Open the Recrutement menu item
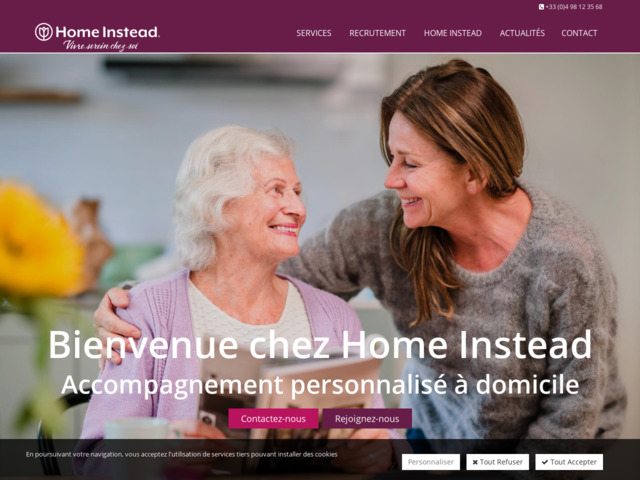This screenshot has width=640, height=480. [378, 33]
